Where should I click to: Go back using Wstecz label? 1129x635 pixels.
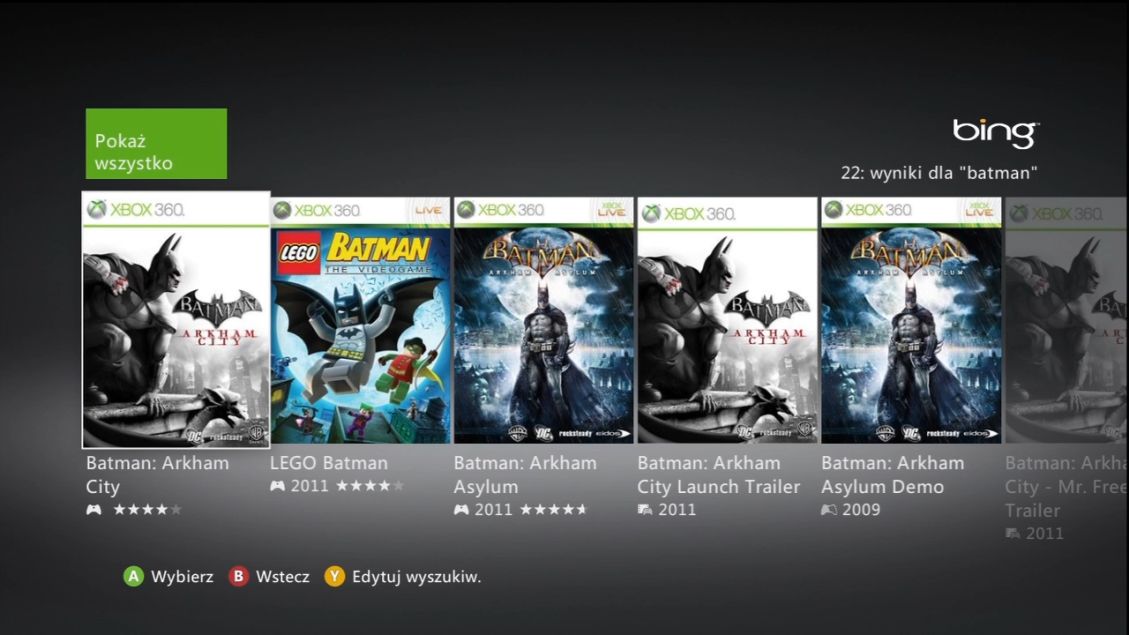(282, 577)
